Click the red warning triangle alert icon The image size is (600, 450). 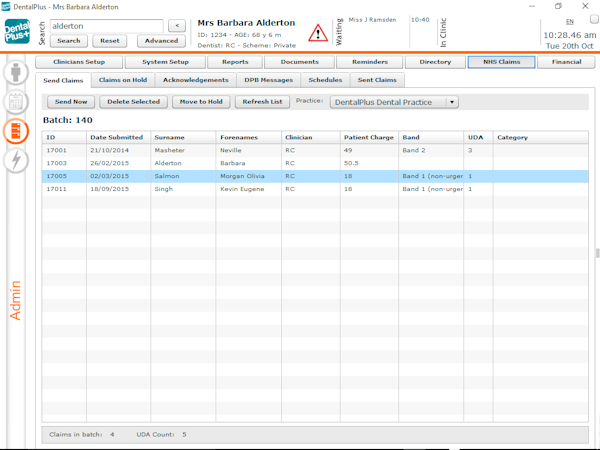[x=318, y=33]
